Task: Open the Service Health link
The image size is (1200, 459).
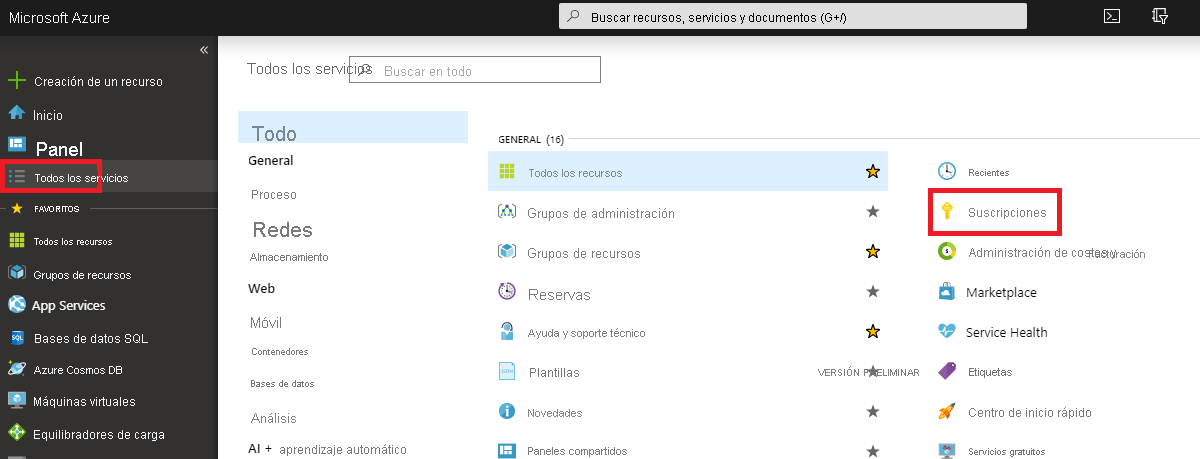Action: click(x=1007, y=332)
